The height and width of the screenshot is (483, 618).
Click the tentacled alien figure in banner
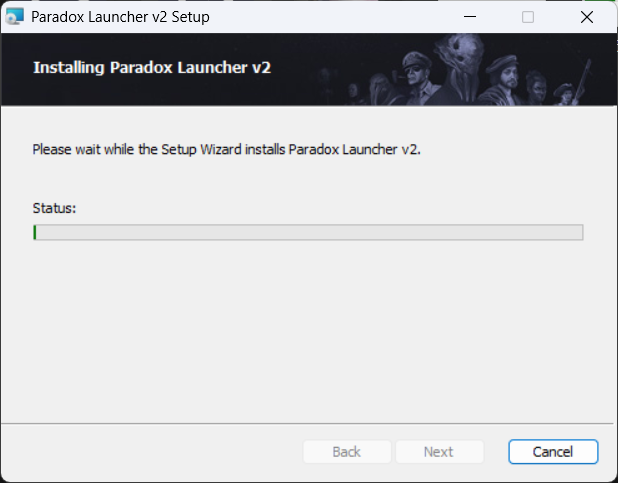click(x=459, y=69)
